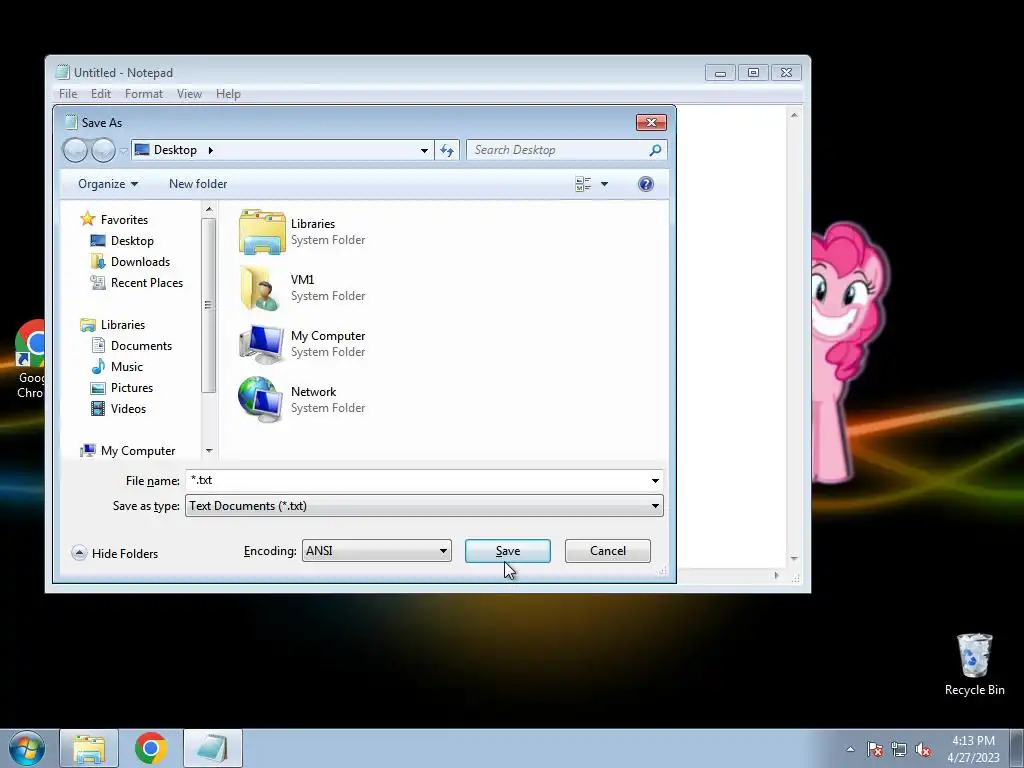
Task: Expand the address bar history dropdown
Action: point(424,150)
